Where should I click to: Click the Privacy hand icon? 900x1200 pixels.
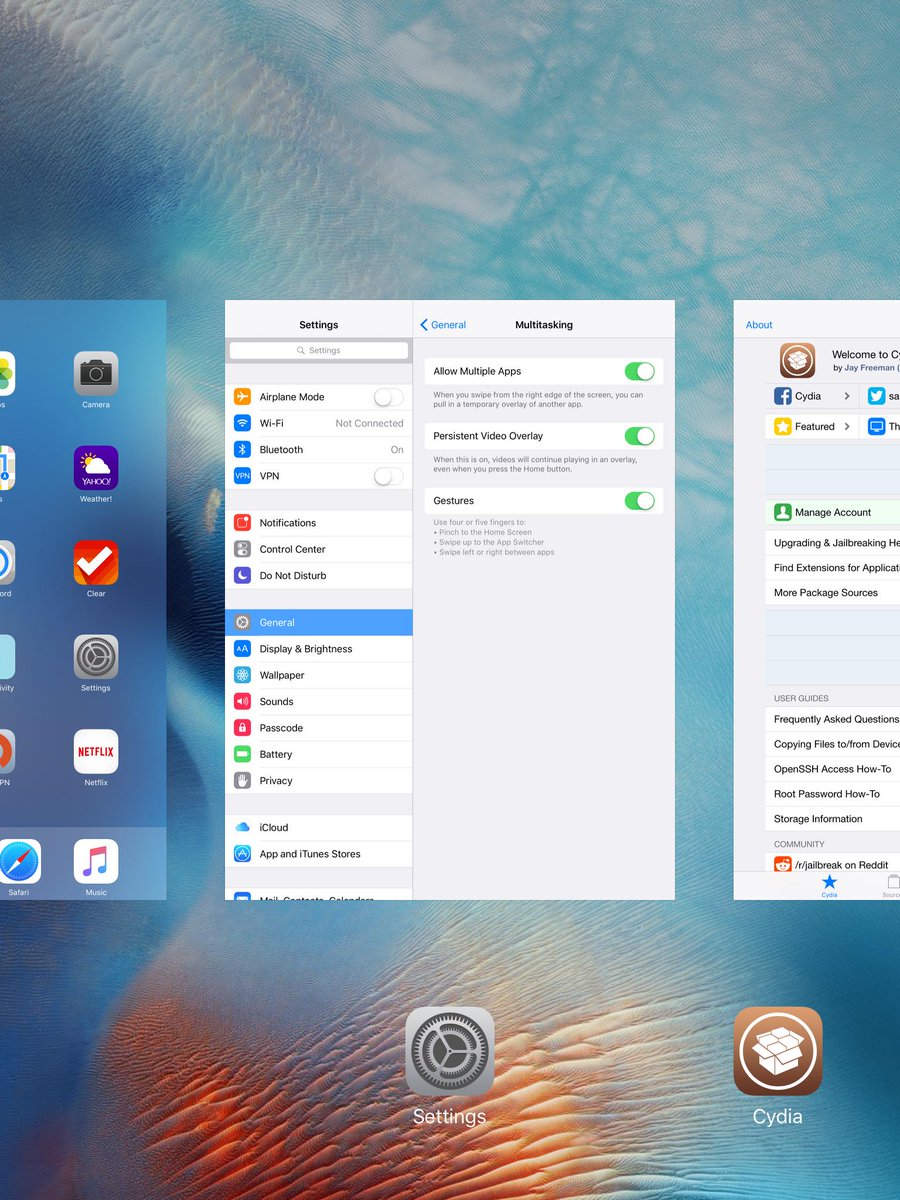pos(242,781)
